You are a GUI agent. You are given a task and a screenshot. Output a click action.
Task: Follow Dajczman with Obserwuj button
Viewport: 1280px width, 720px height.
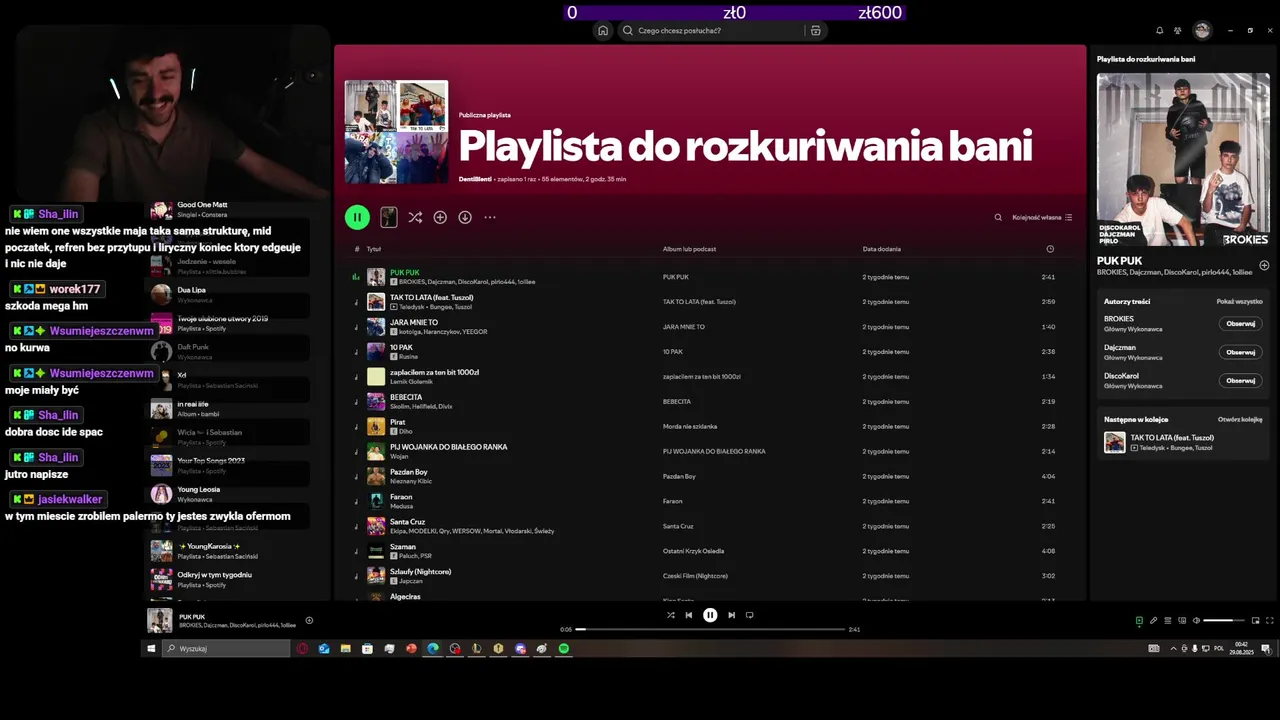tap(1241, 352)
